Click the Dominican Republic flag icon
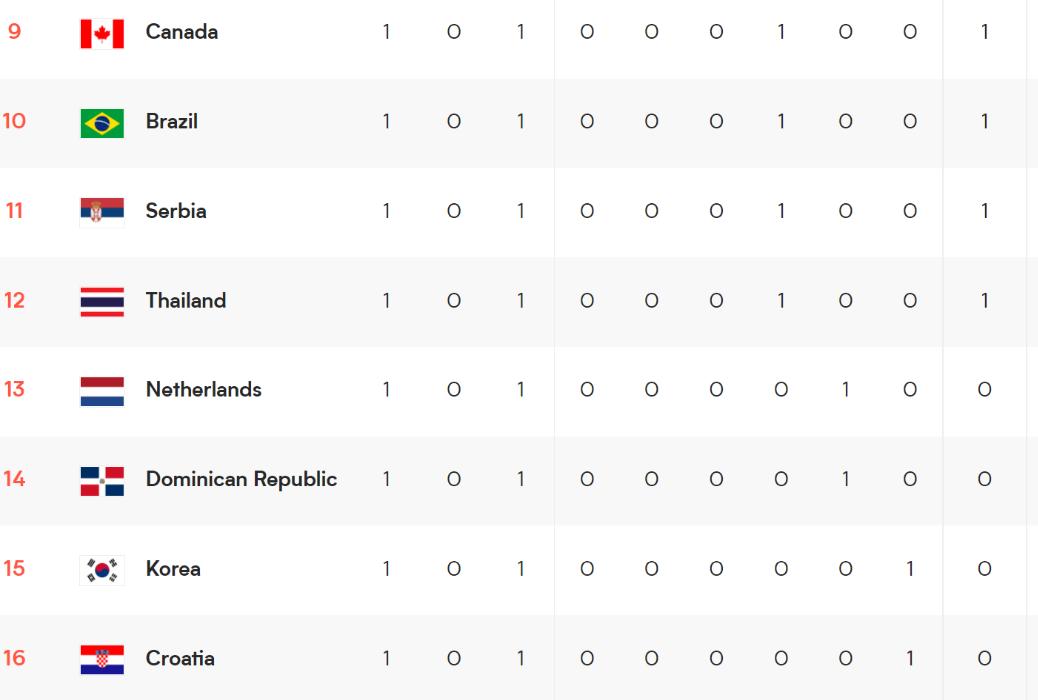The width and height of the screenshot is (1038, 700). (x=102, y=480)
